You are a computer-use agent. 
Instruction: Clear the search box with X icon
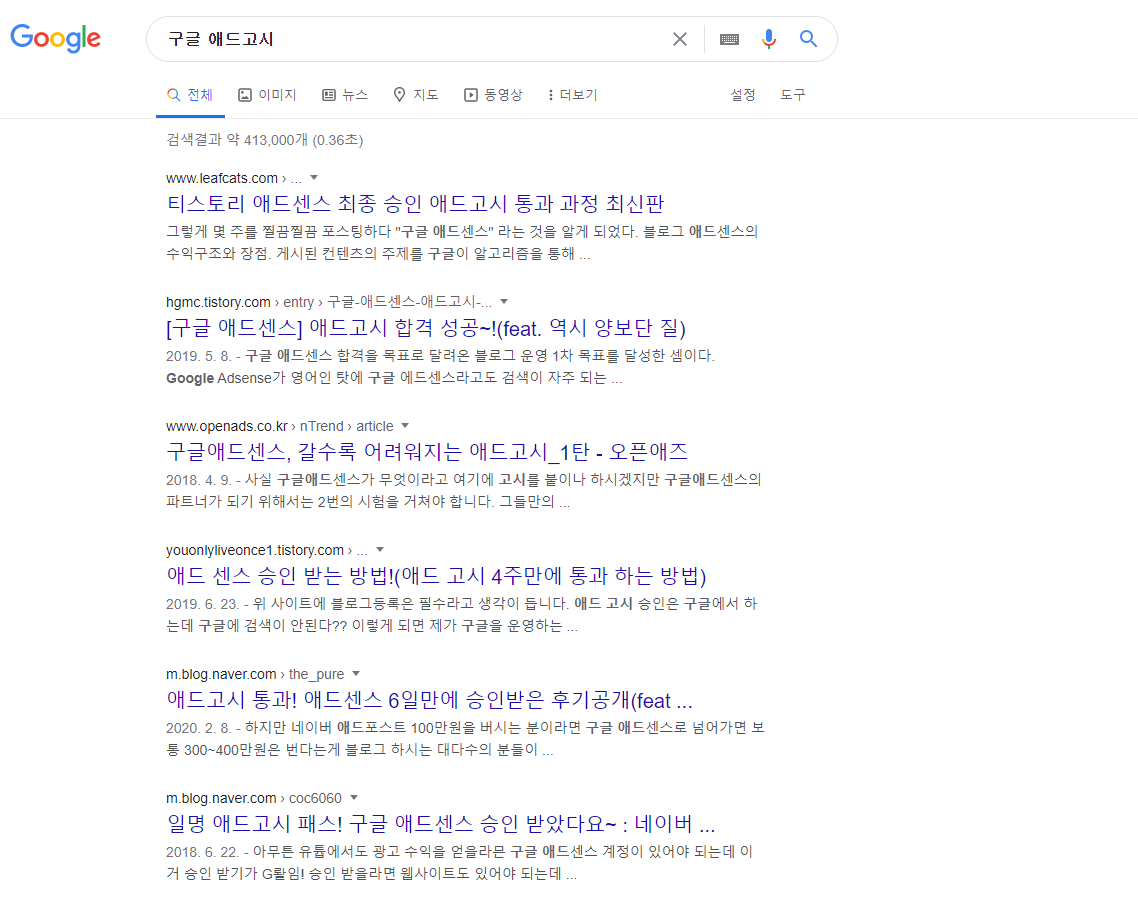(x=679, y=39)
